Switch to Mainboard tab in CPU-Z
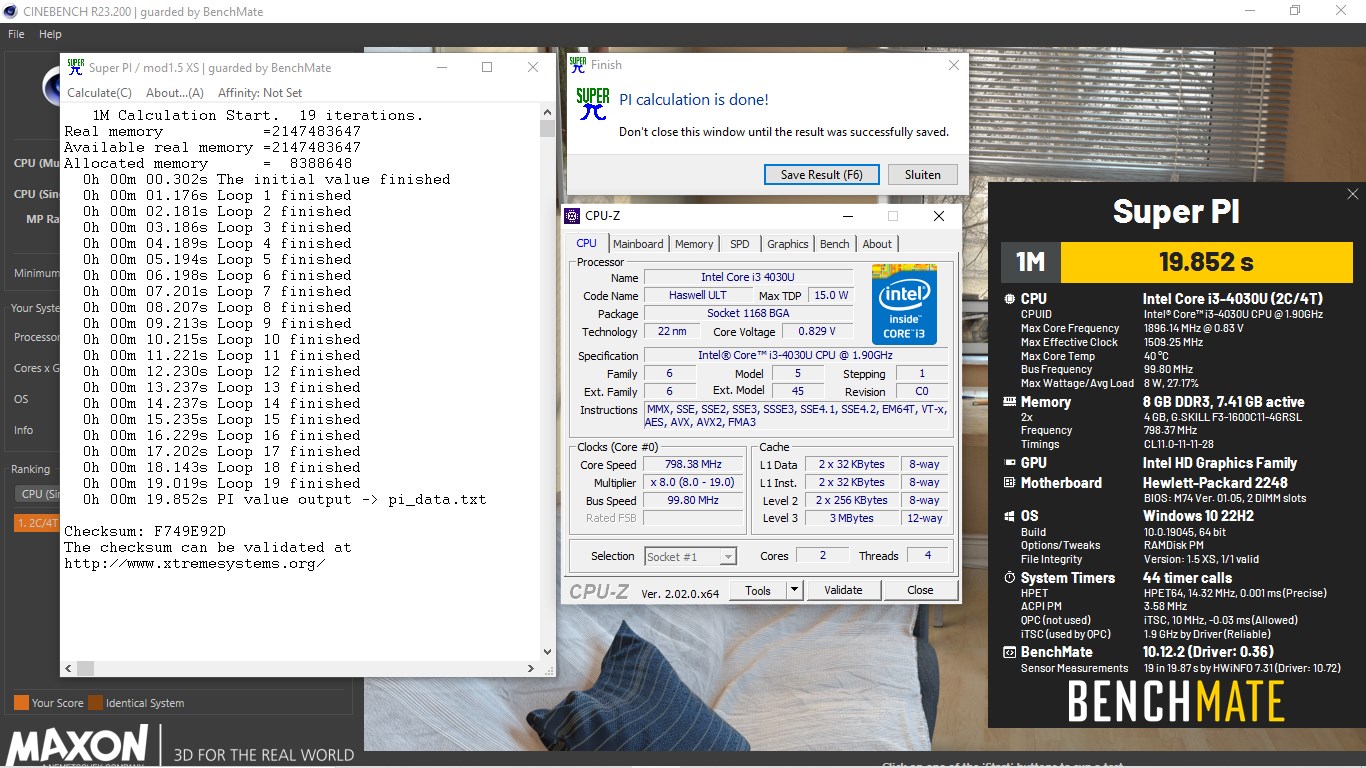The height and width of the screenshot is (768, 1366). click(638, 244)
